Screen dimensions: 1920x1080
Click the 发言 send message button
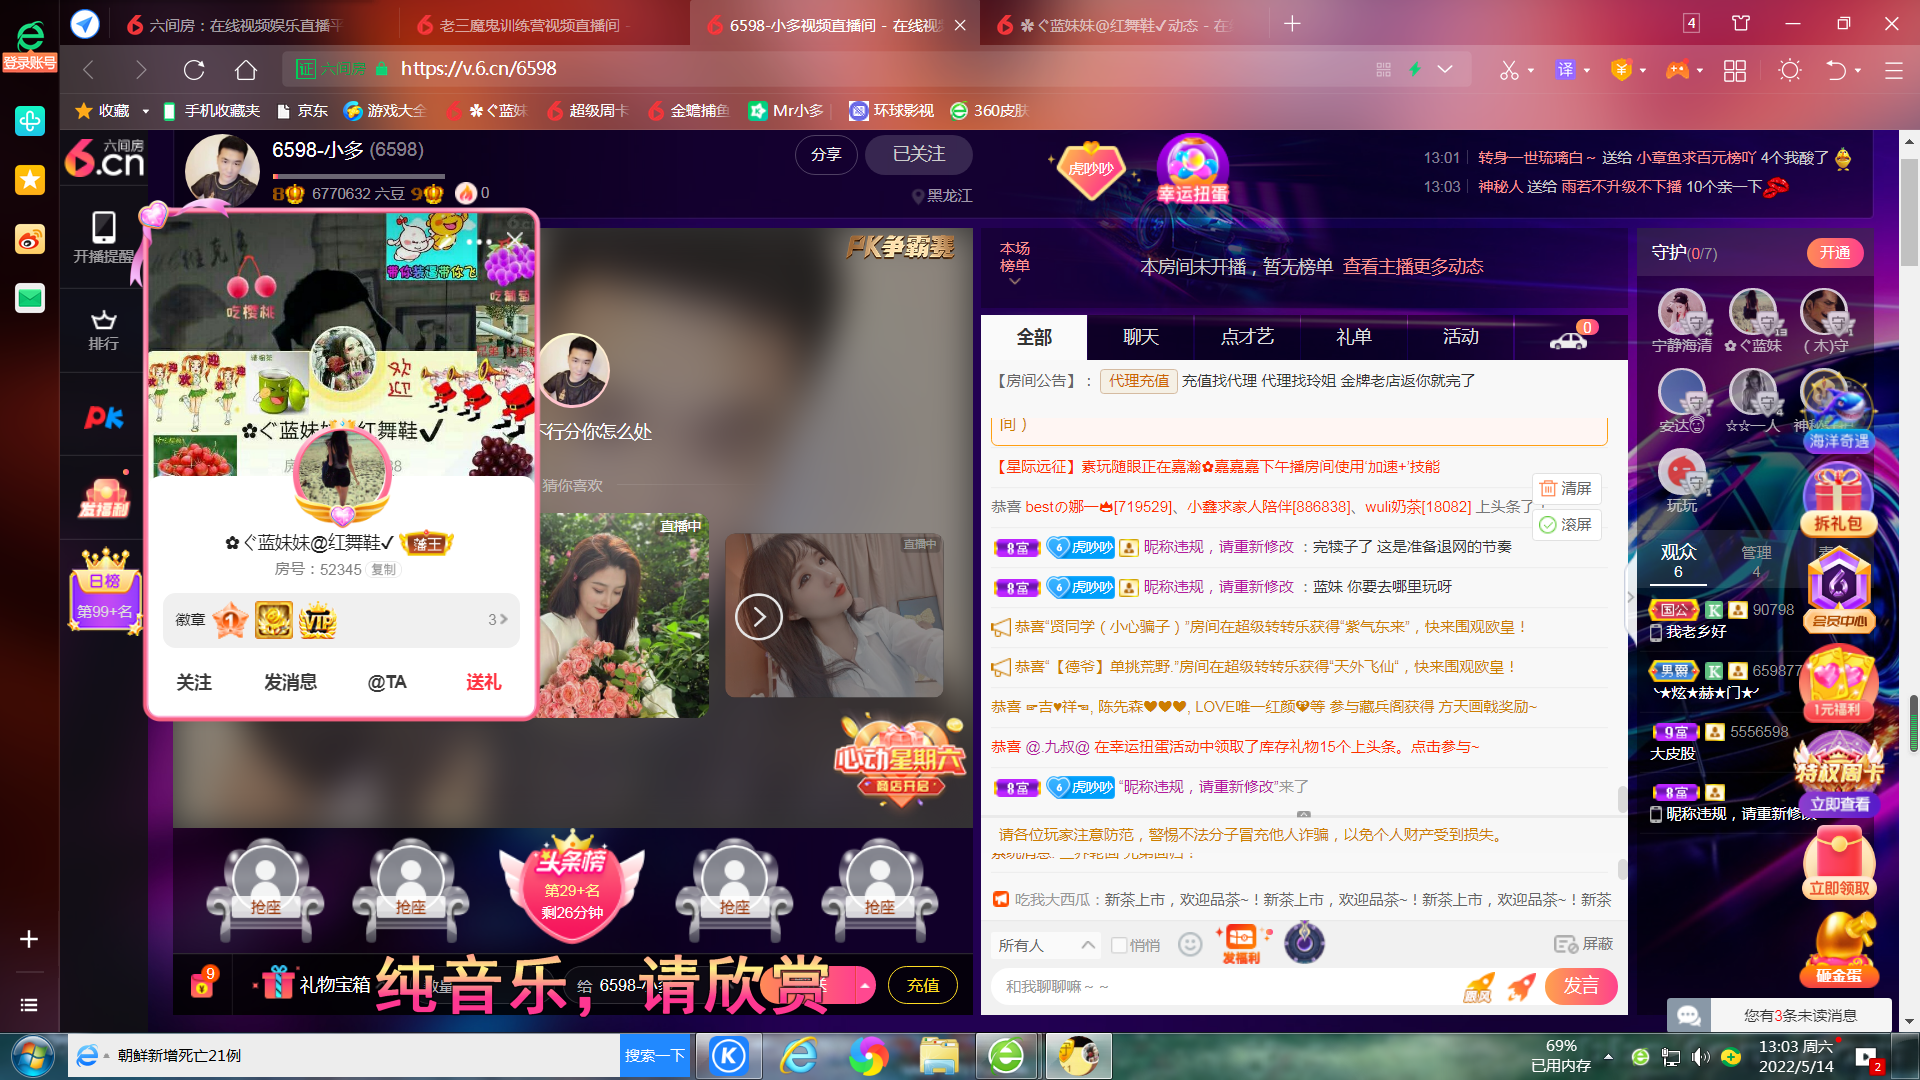1581,986
